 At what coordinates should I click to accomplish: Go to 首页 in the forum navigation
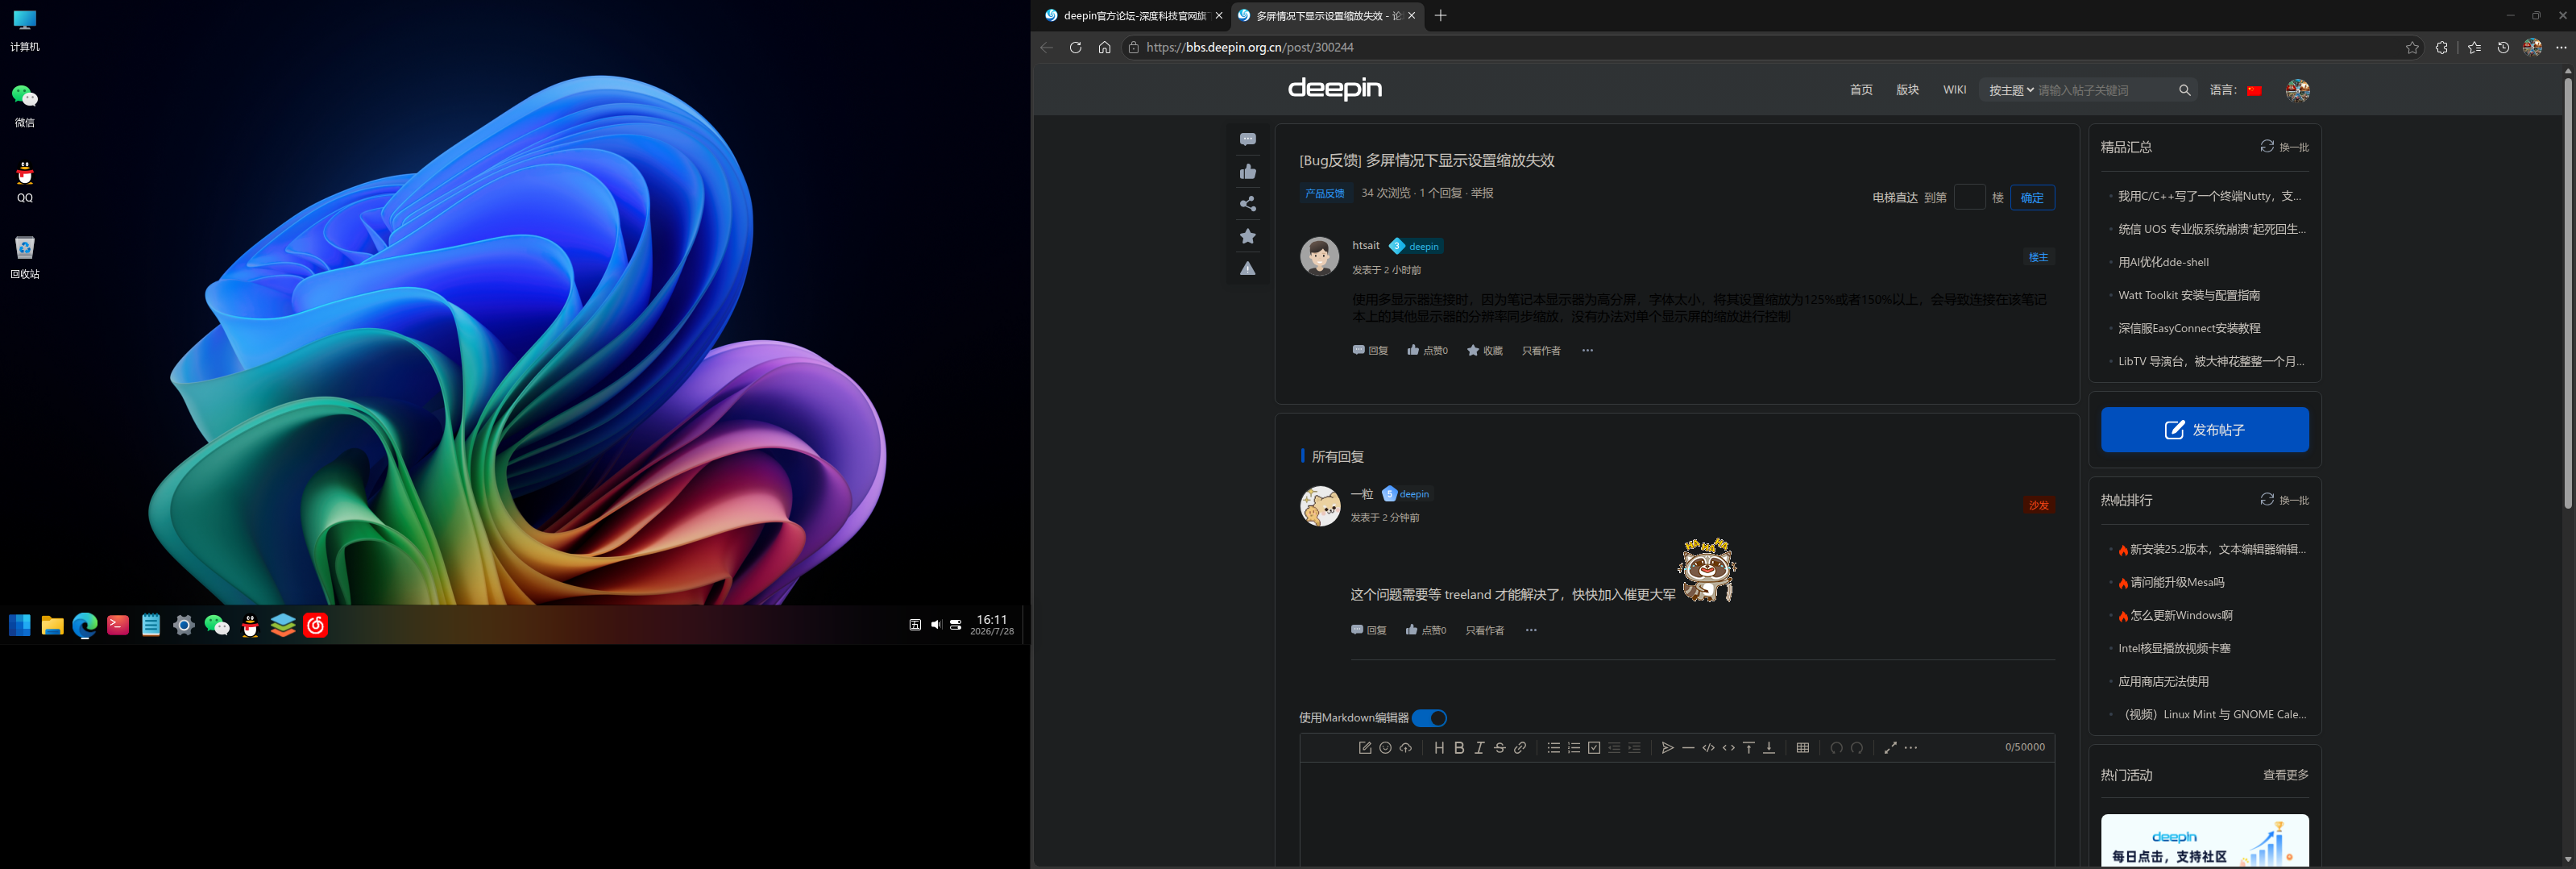1861,90
